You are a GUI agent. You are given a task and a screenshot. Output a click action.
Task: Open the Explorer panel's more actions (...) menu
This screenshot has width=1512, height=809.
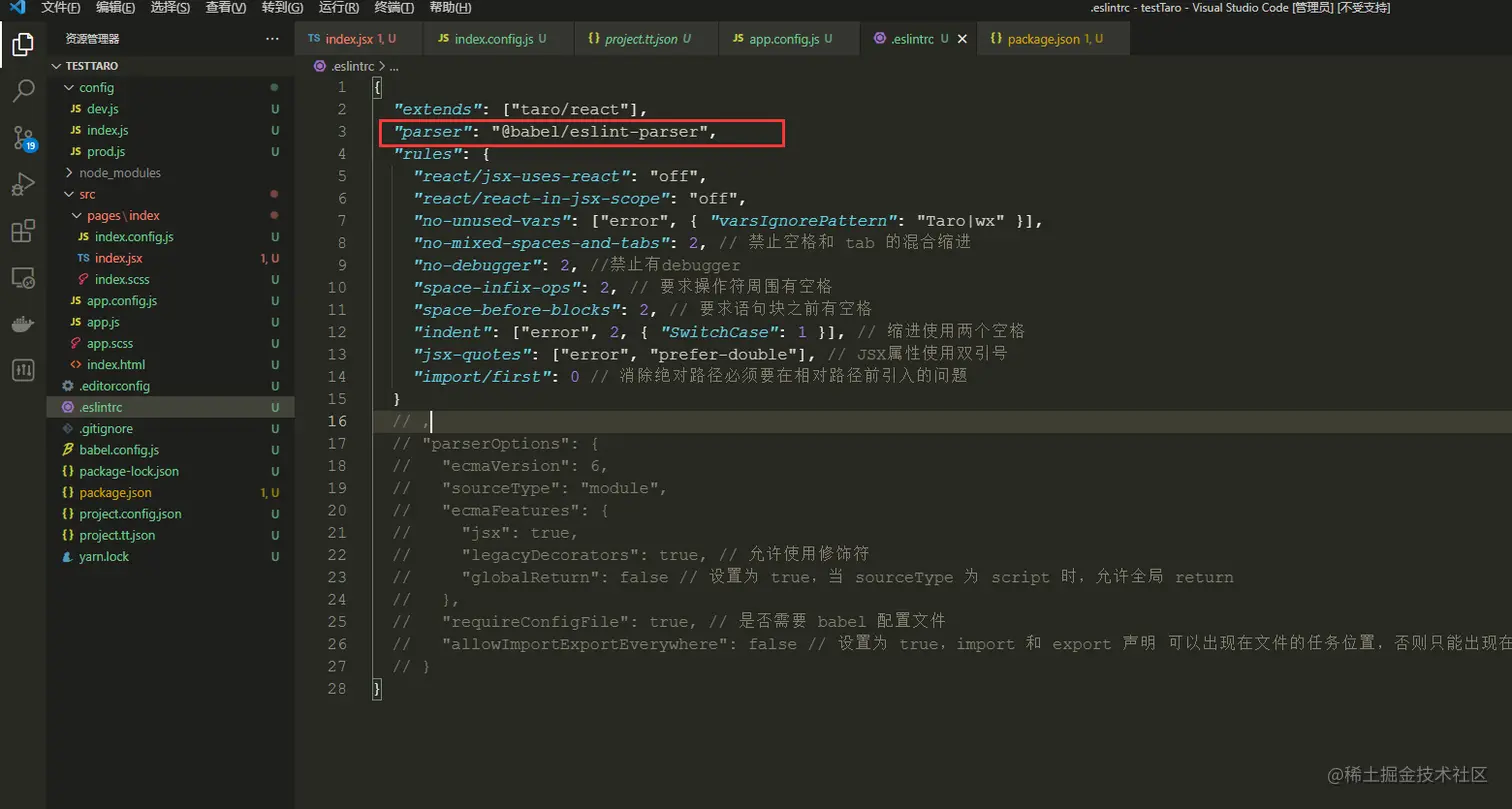[x=273, y=39]
